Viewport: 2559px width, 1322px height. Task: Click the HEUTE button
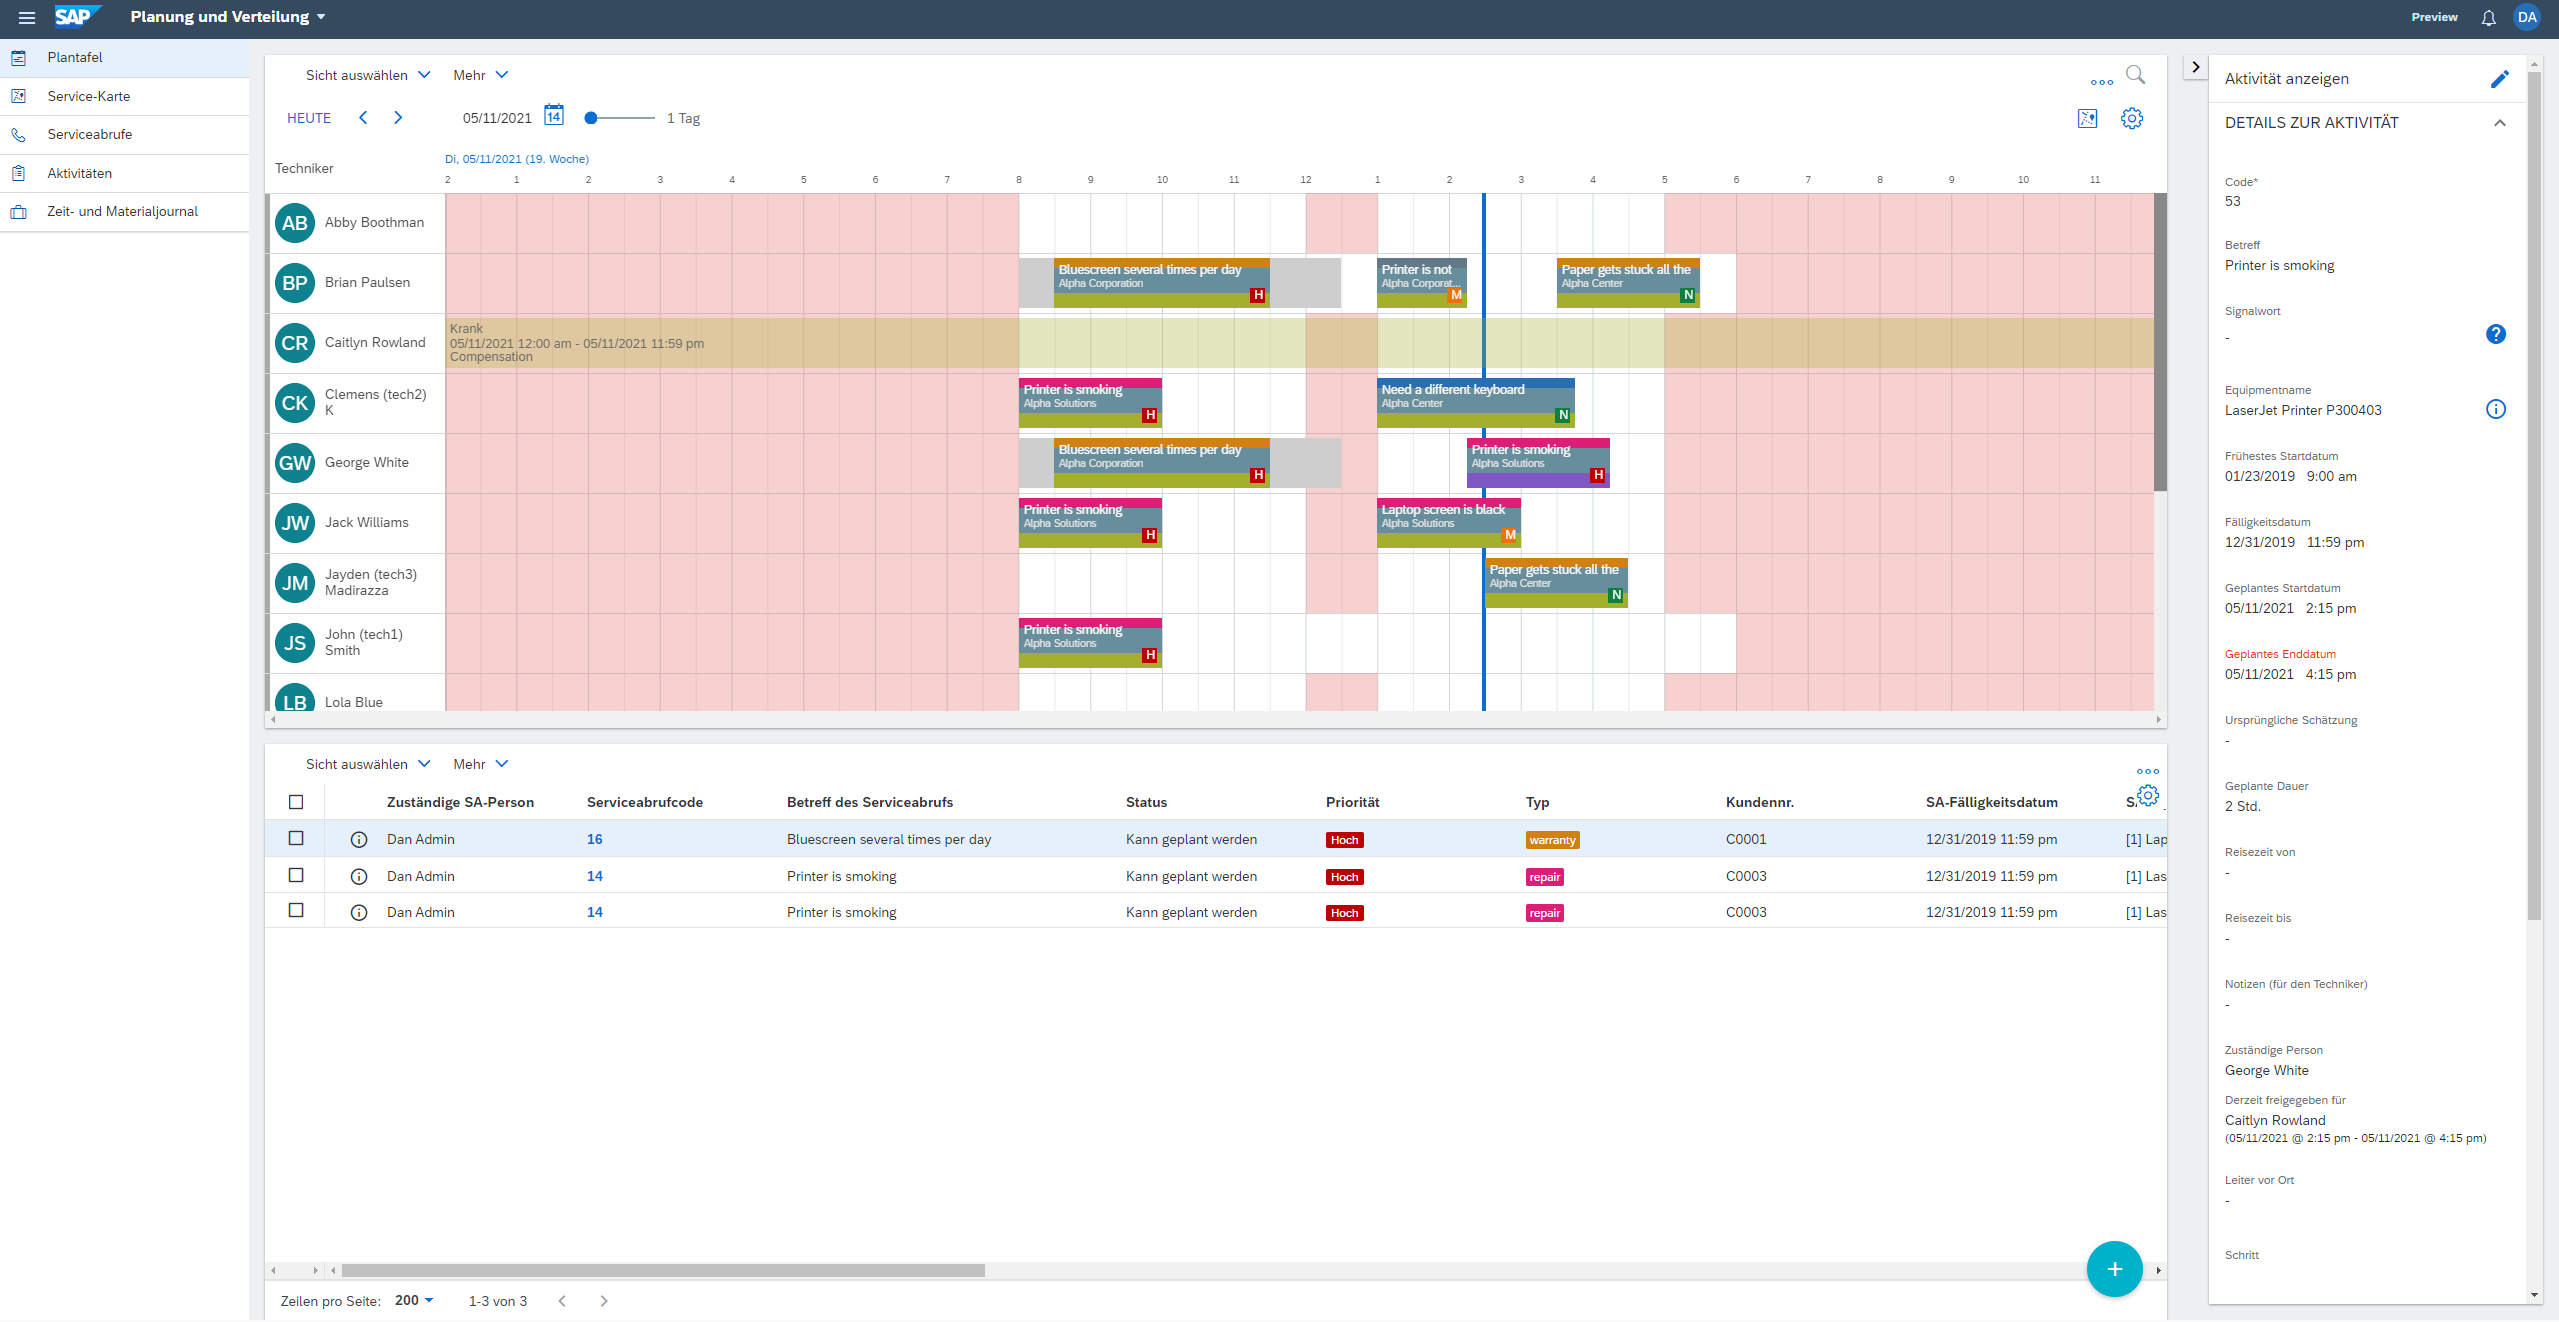[309, 118]
